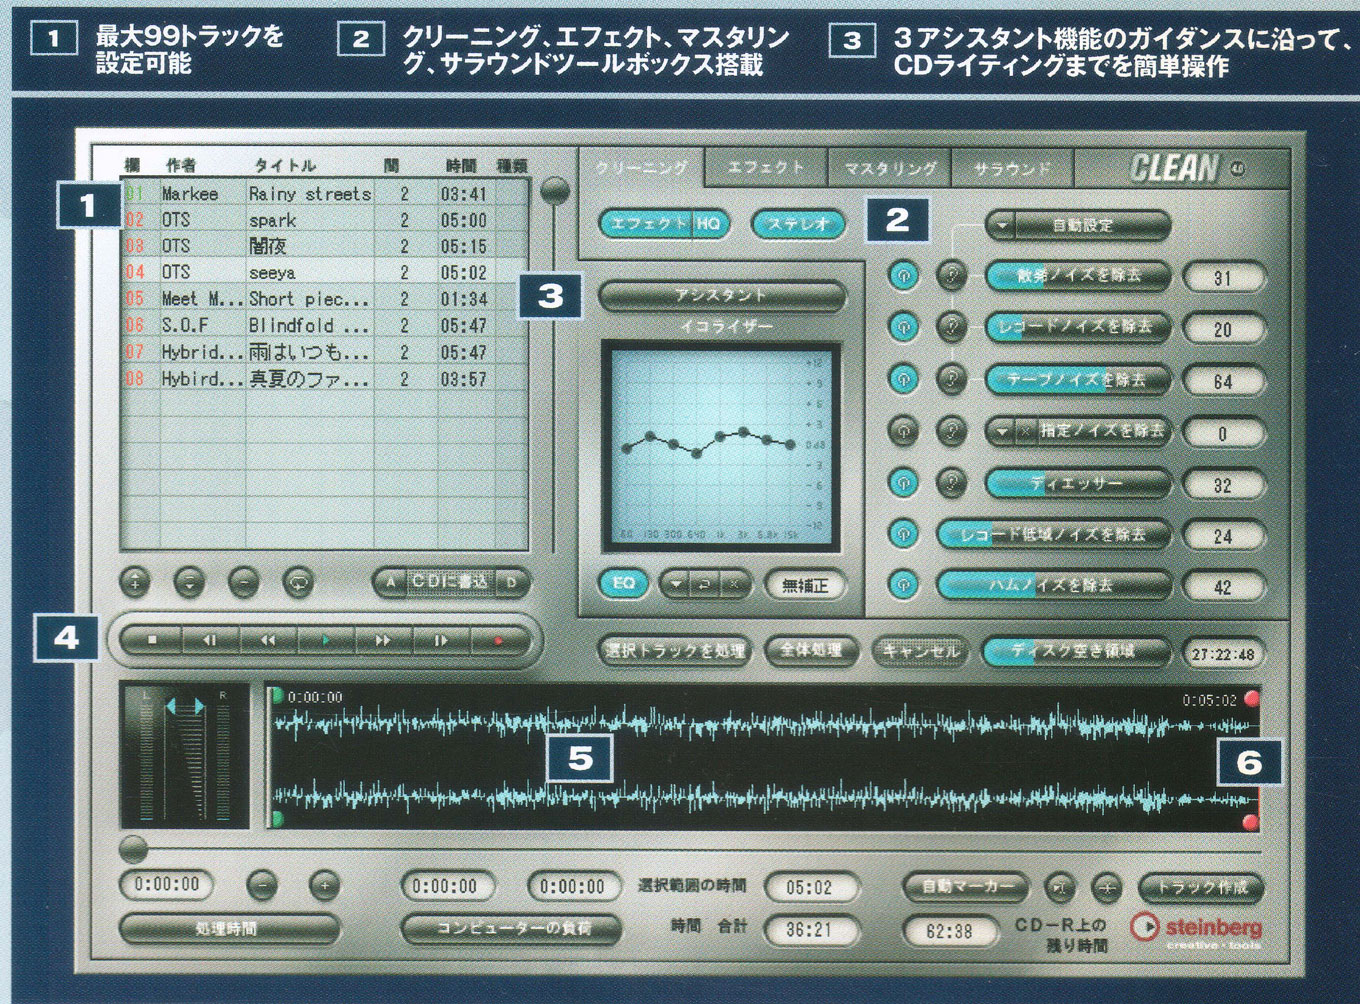Click the value field showing 64
The width and height of the screenshot is (1360, 1004).
click(1223, 381)
